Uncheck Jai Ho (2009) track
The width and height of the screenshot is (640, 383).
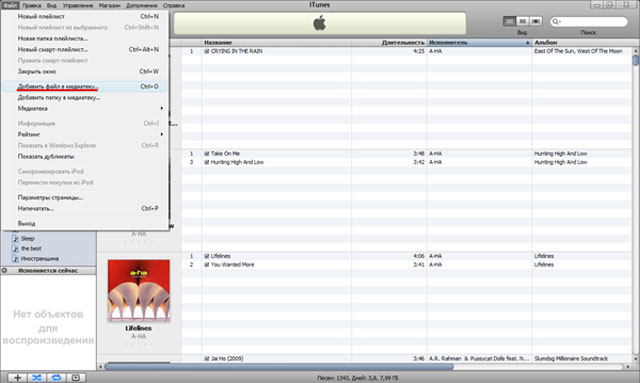click(207, 359)
